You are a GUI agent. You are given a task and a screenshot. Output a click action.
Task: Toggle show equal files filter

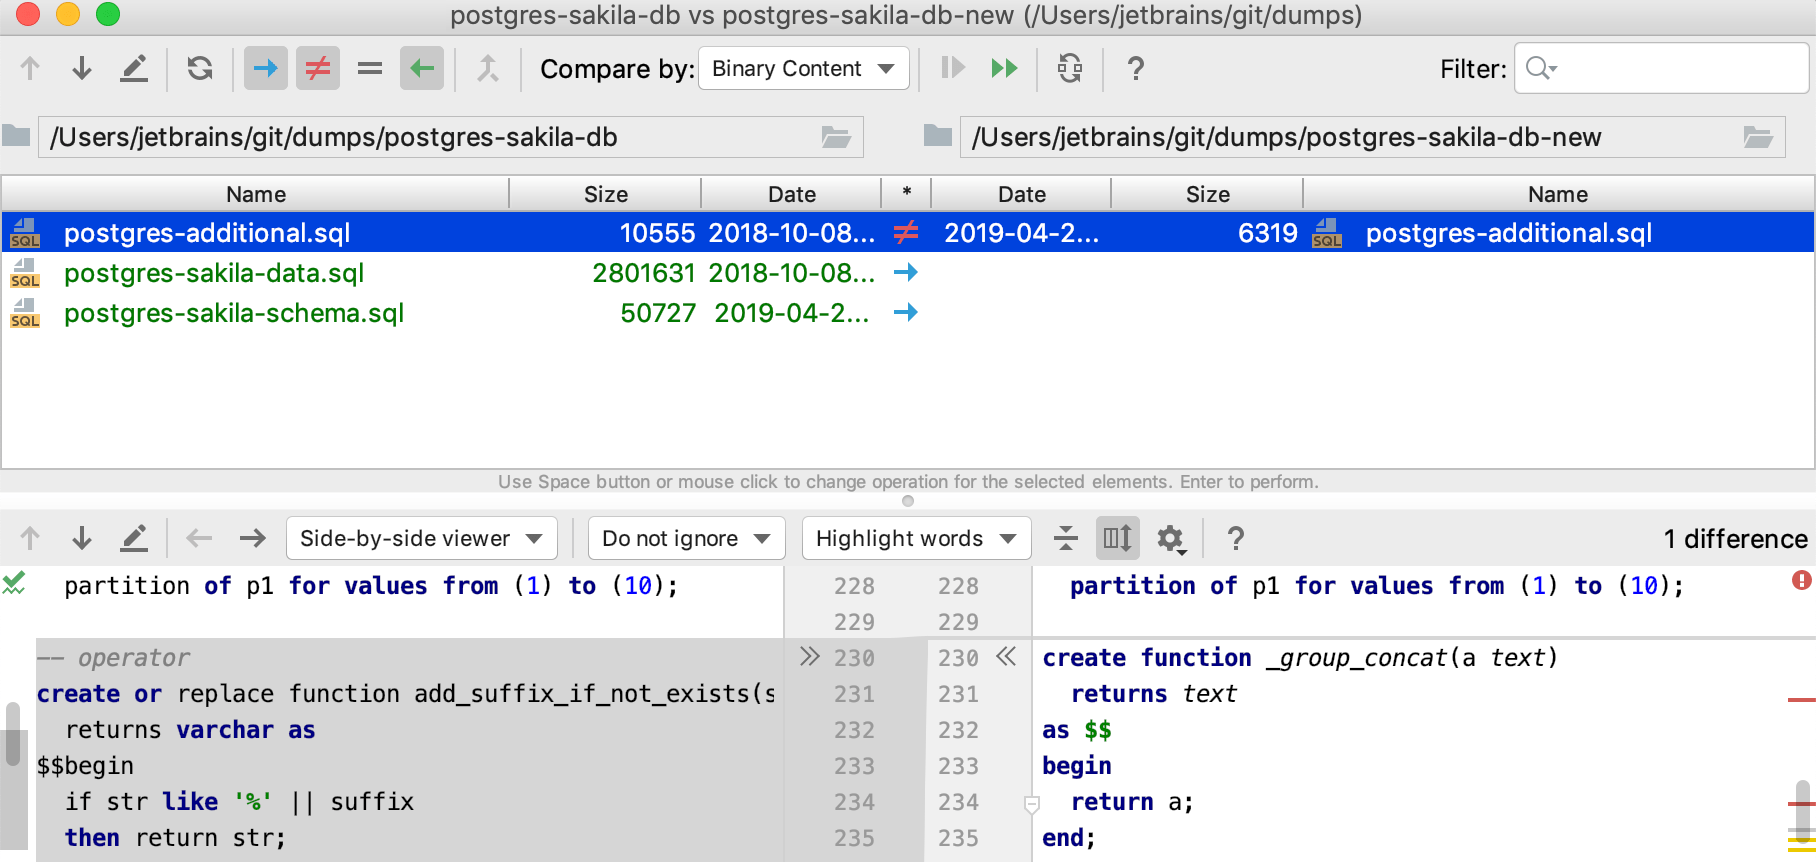[370, 68]
